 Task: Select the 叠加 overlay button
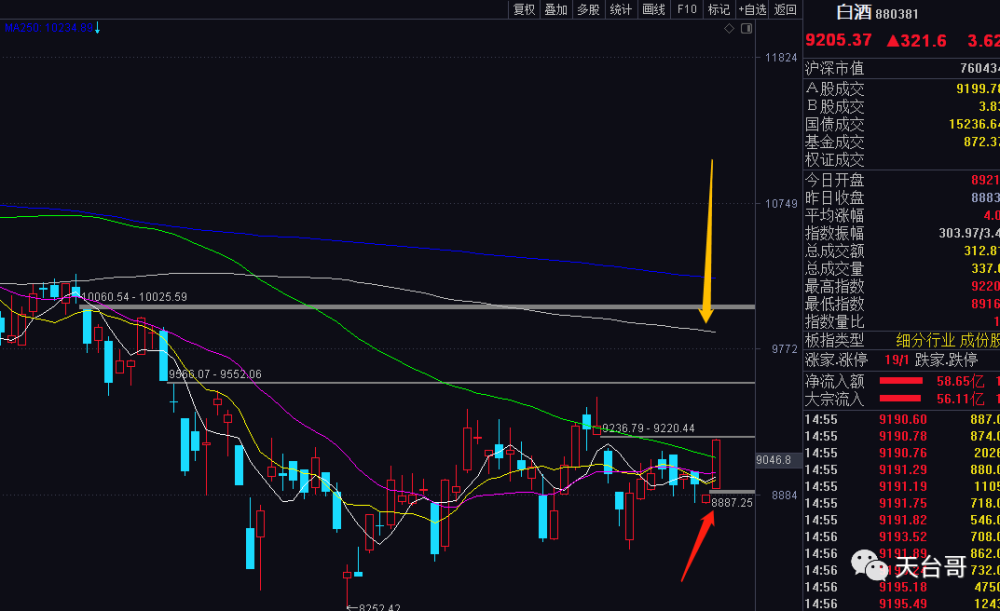[556, 10]
